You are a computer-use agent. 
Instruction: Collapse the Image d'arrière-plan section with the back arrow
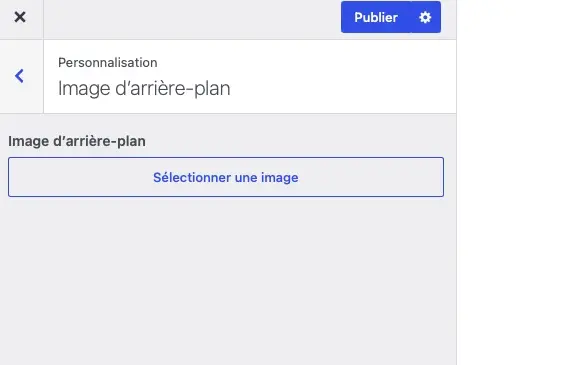pos(19,76)
